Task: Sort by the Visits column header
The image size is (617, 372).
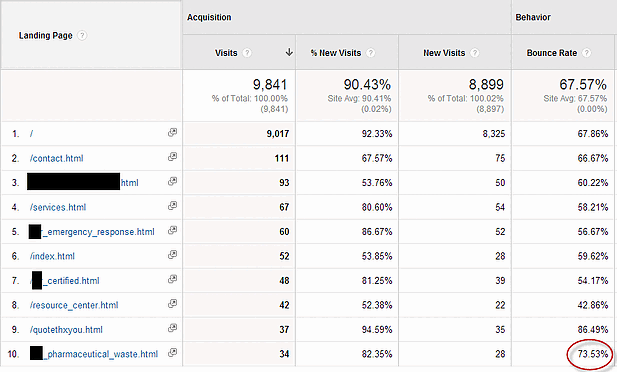Action: pos(226,53)
